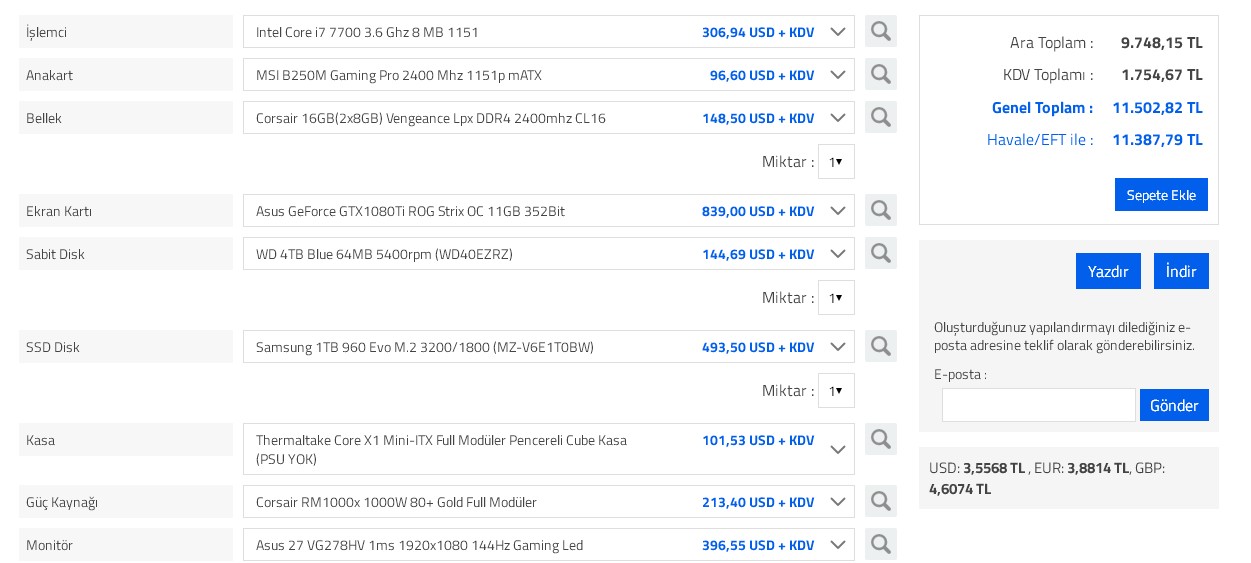Open Miktar quantity selector for SSD Disk
Image resolution: width=1251 pixels, height=563 pixels.
(x=836, y=391)
